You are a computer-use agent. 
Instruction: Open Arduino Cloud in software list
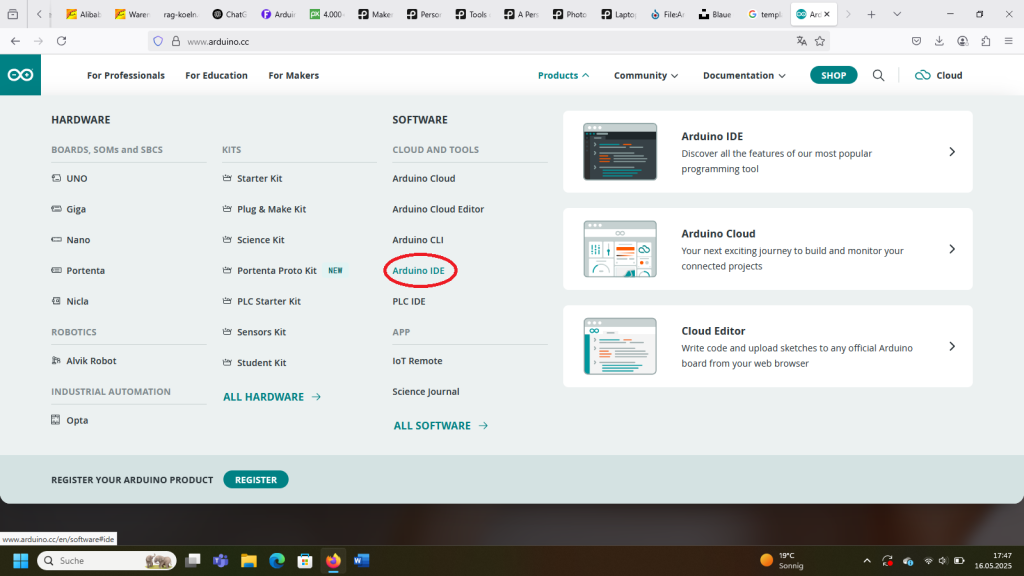click(424, 178)
